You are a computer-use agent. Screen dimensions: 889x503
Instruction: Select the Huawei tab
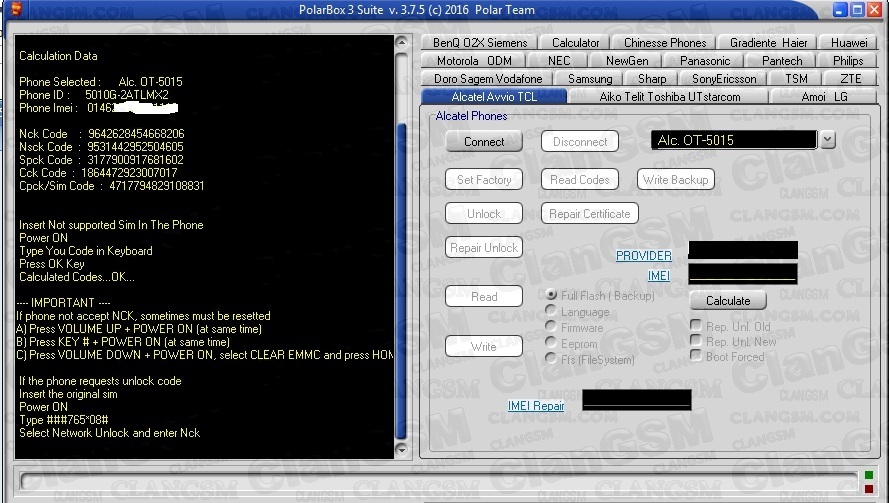(849, 43)
